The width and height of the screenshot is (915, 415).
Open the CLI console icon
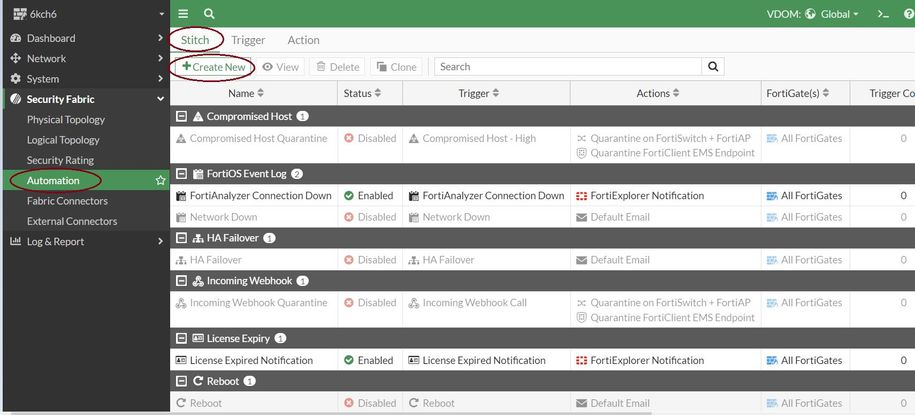point(883,14)
